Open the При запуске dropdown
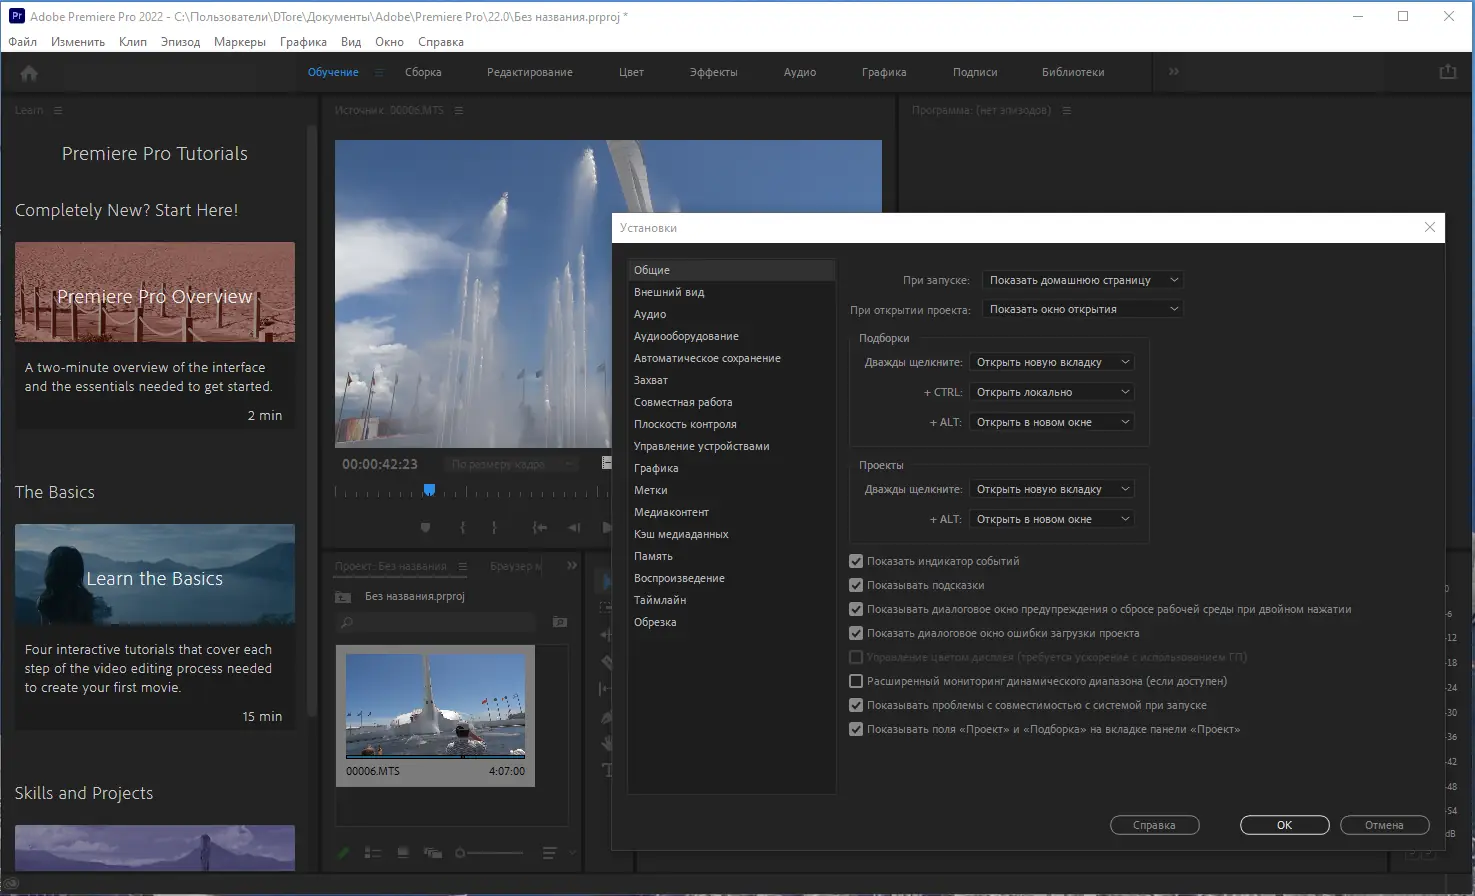 pos(1082,280)
